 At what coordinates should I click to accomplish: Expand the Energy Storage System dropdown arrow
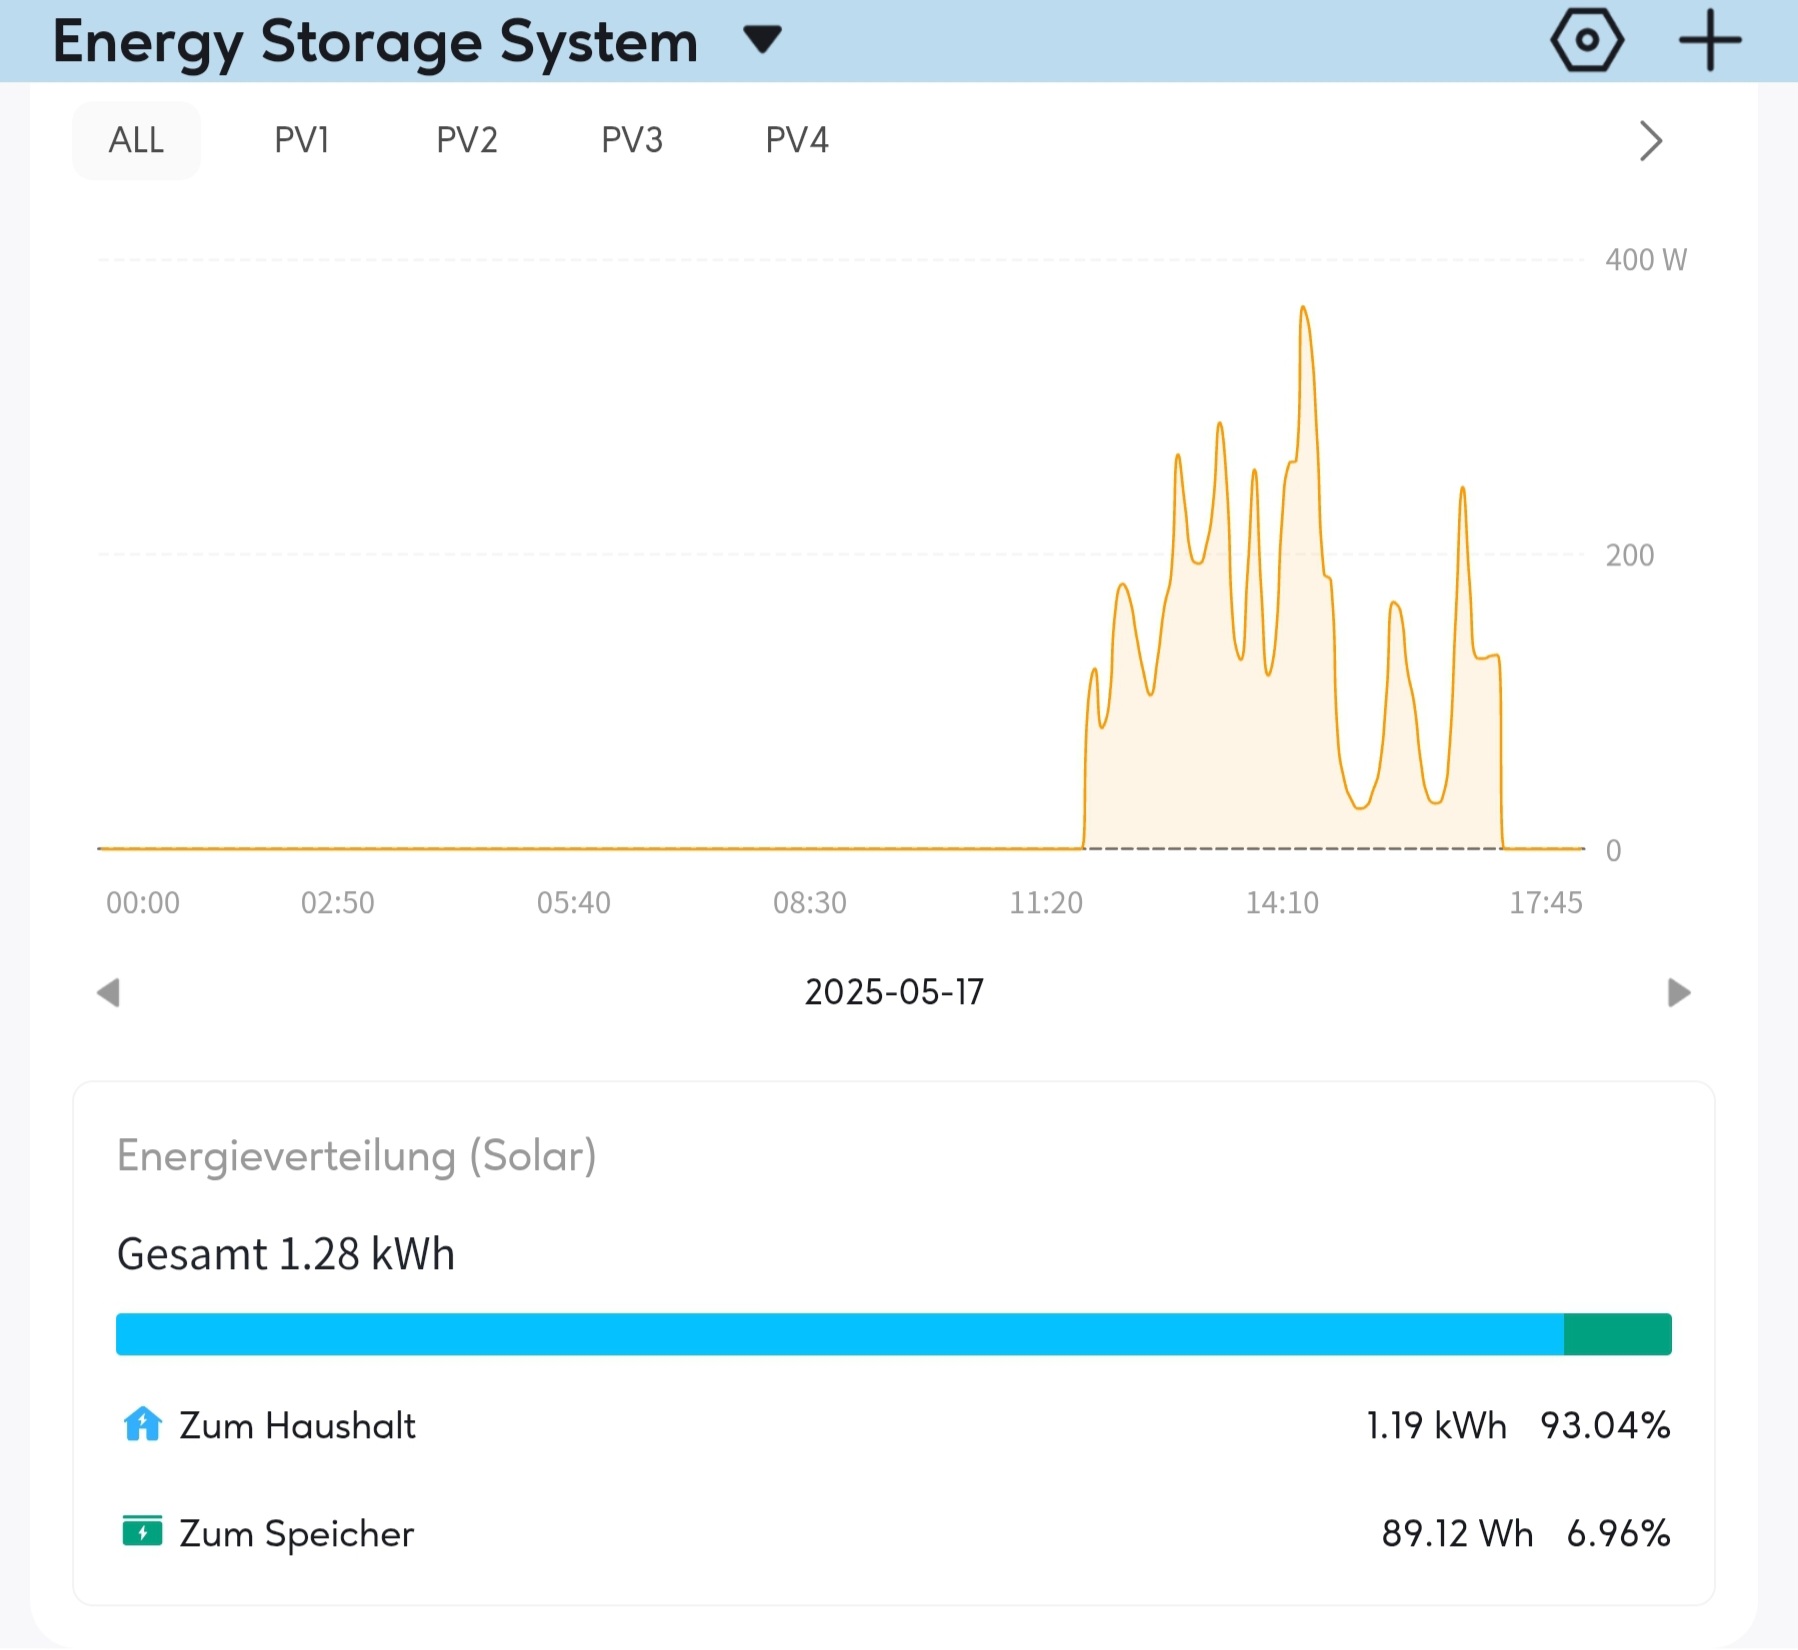762,40
